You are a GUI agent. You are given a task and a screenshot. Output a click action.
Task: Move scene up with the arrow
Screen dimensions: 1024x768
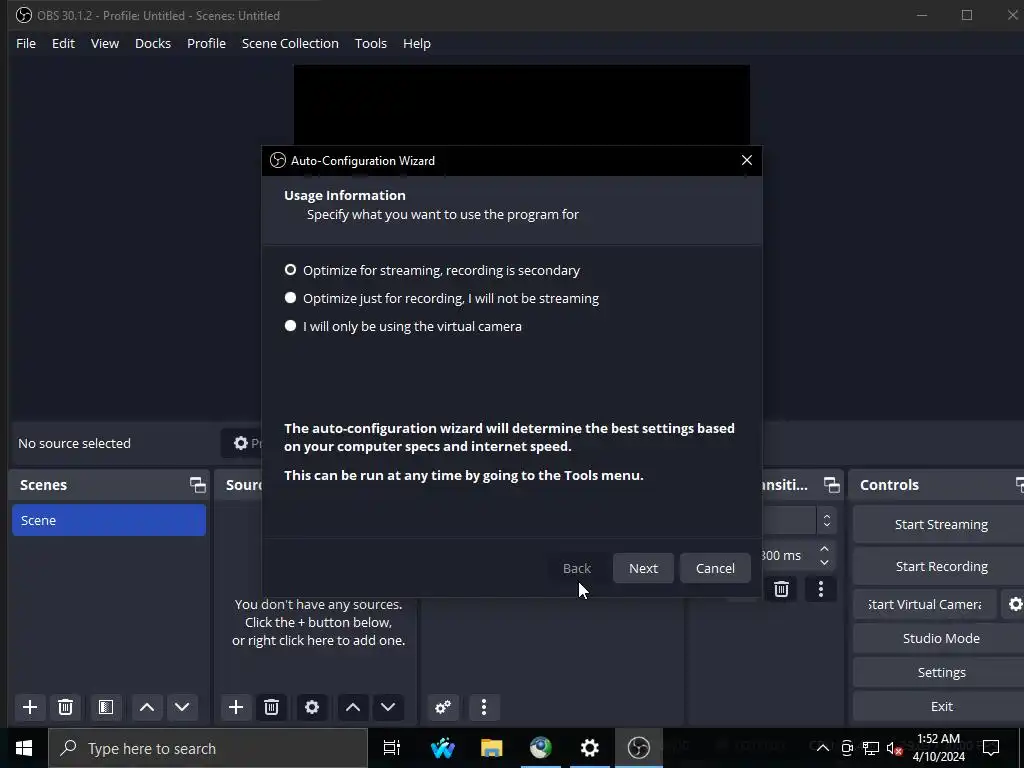click(147, 707)
